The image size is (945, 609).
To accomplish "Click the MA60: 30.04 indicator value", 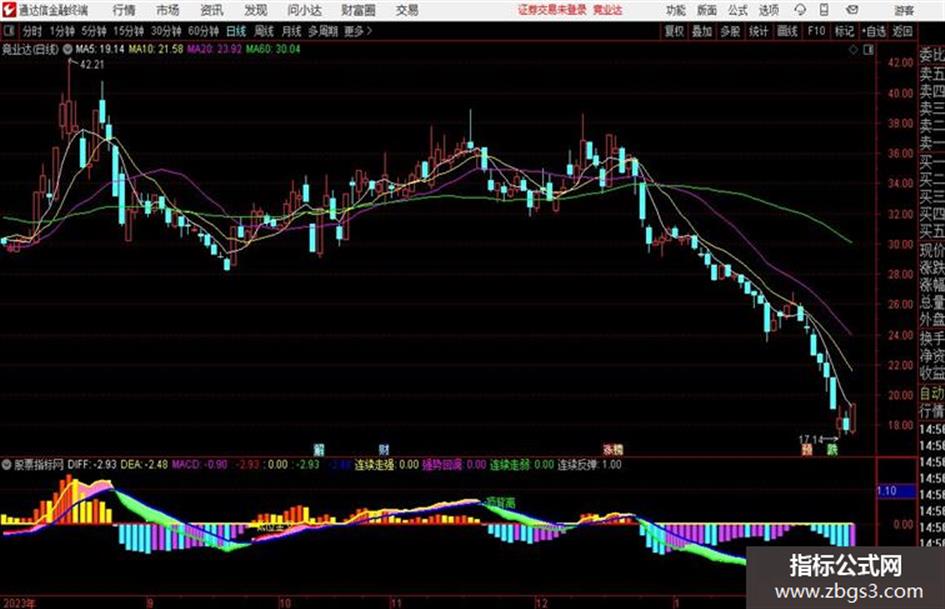I will click(273, 49).
